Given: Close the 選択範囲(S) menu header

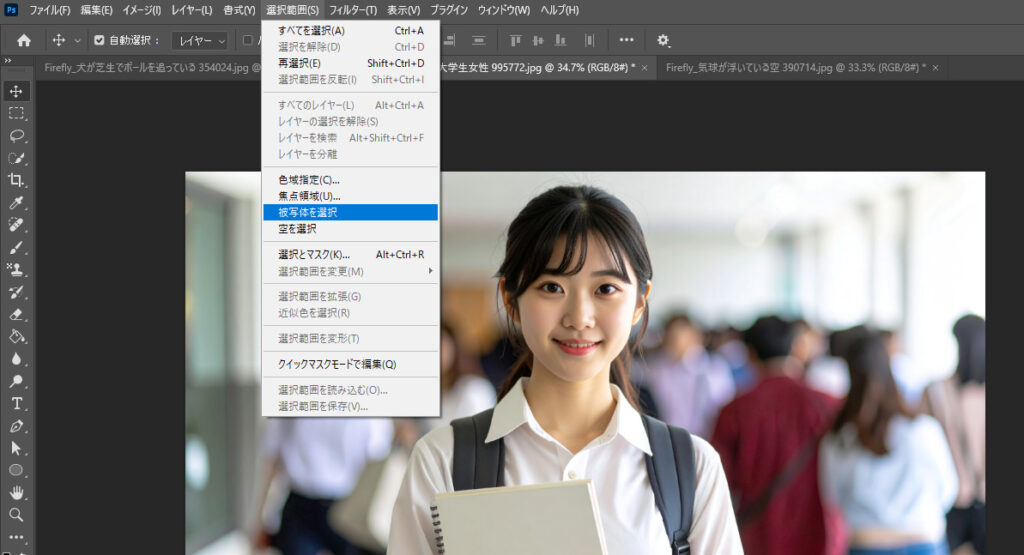Looking at the screenshot, I should coord(293,10).
